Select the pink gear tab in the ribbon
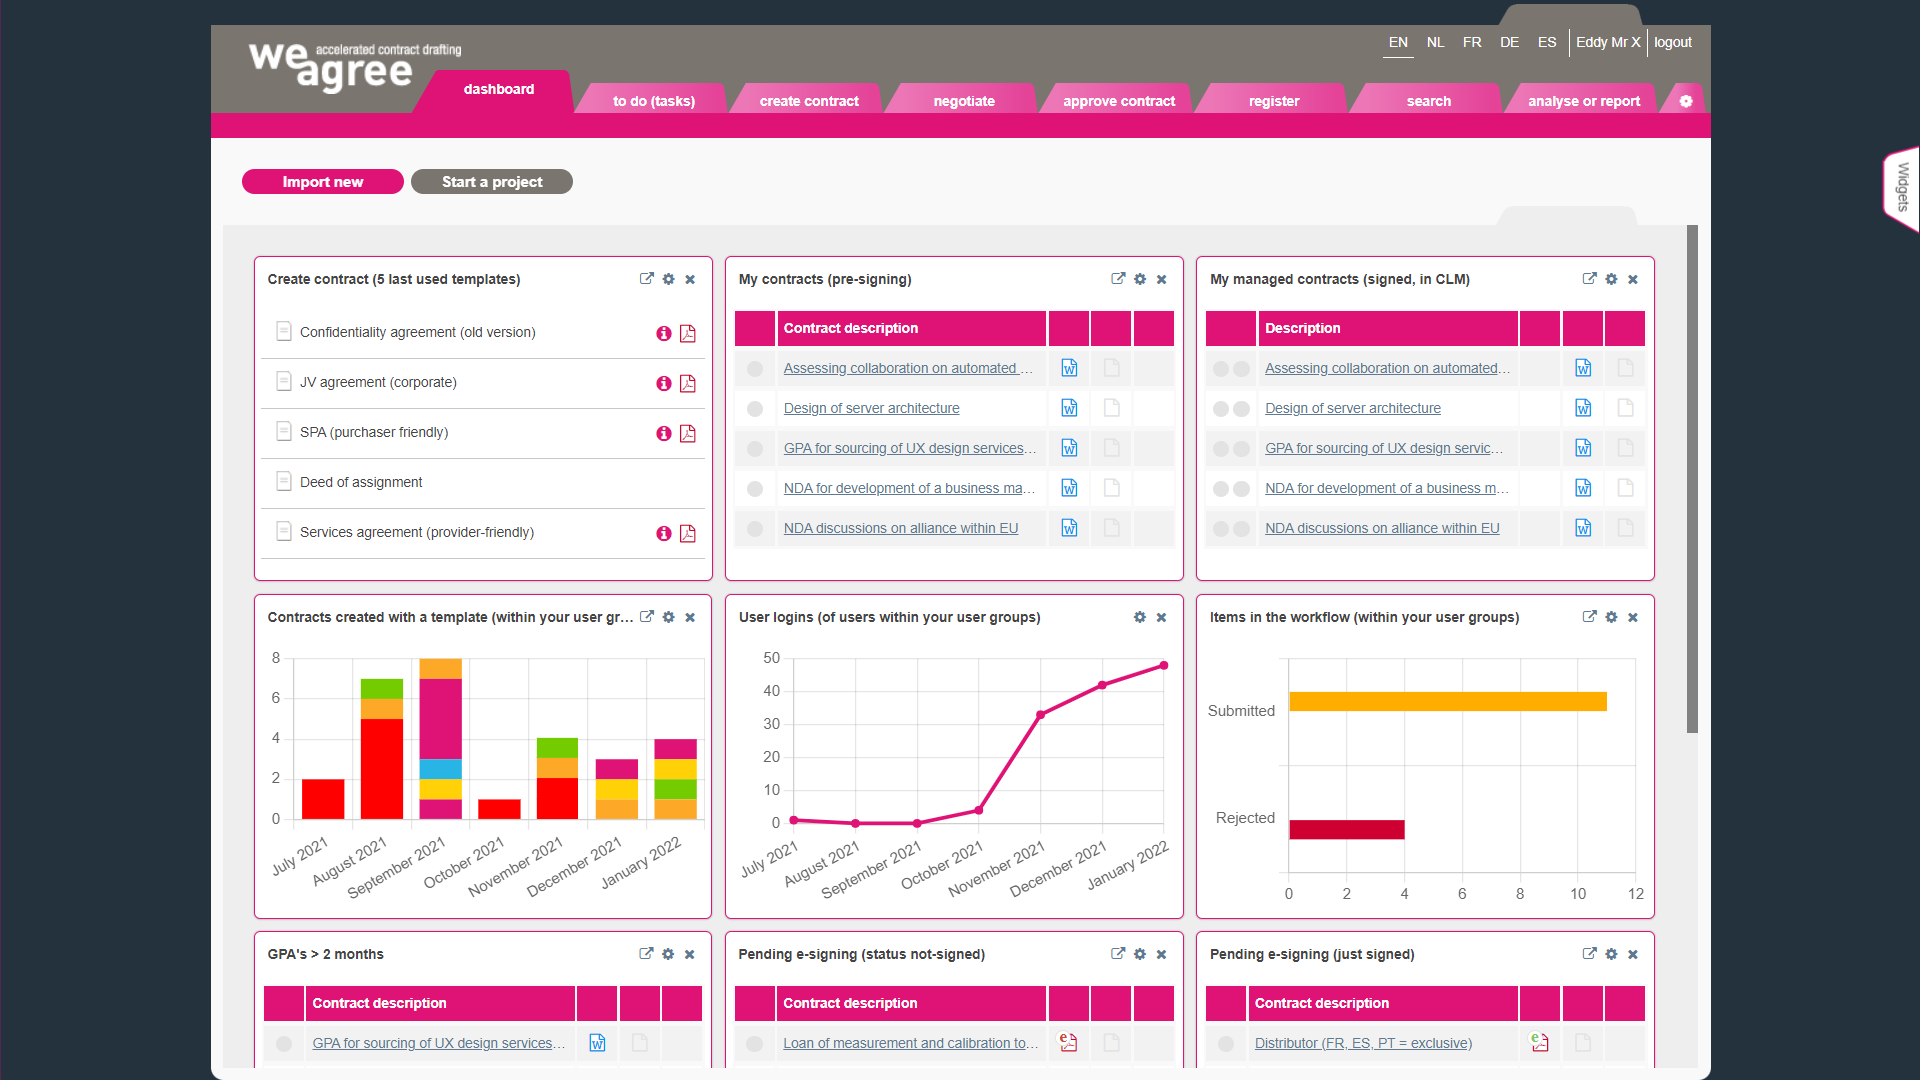This screenshot has height=1080, width=1920. click(1687, 99)
